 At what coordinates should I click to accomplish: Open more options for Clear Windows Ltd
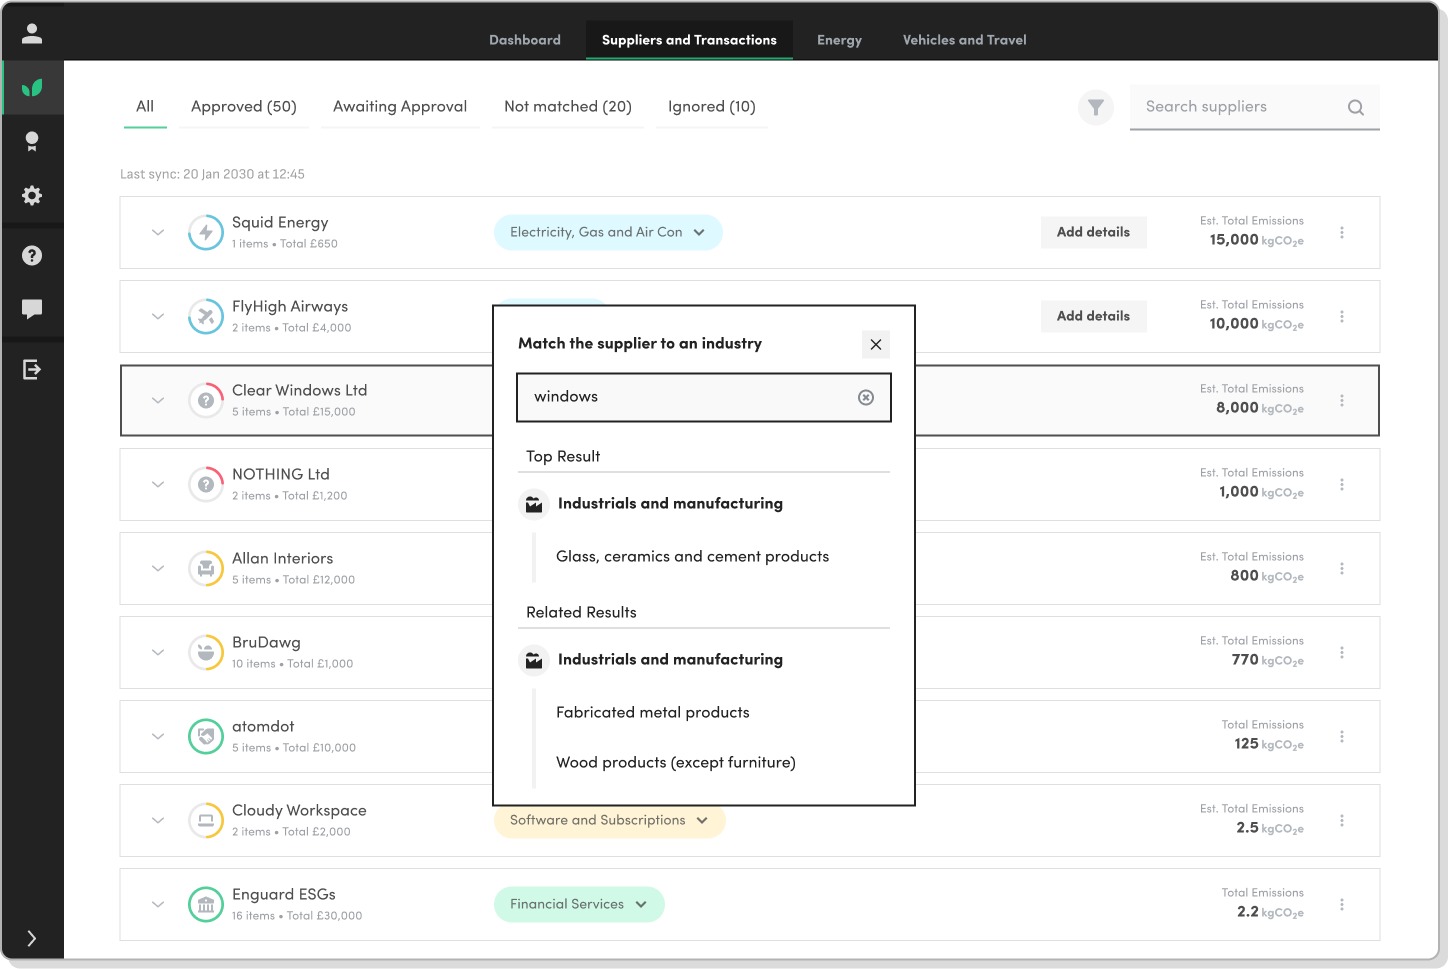(x=1342, y=400)
